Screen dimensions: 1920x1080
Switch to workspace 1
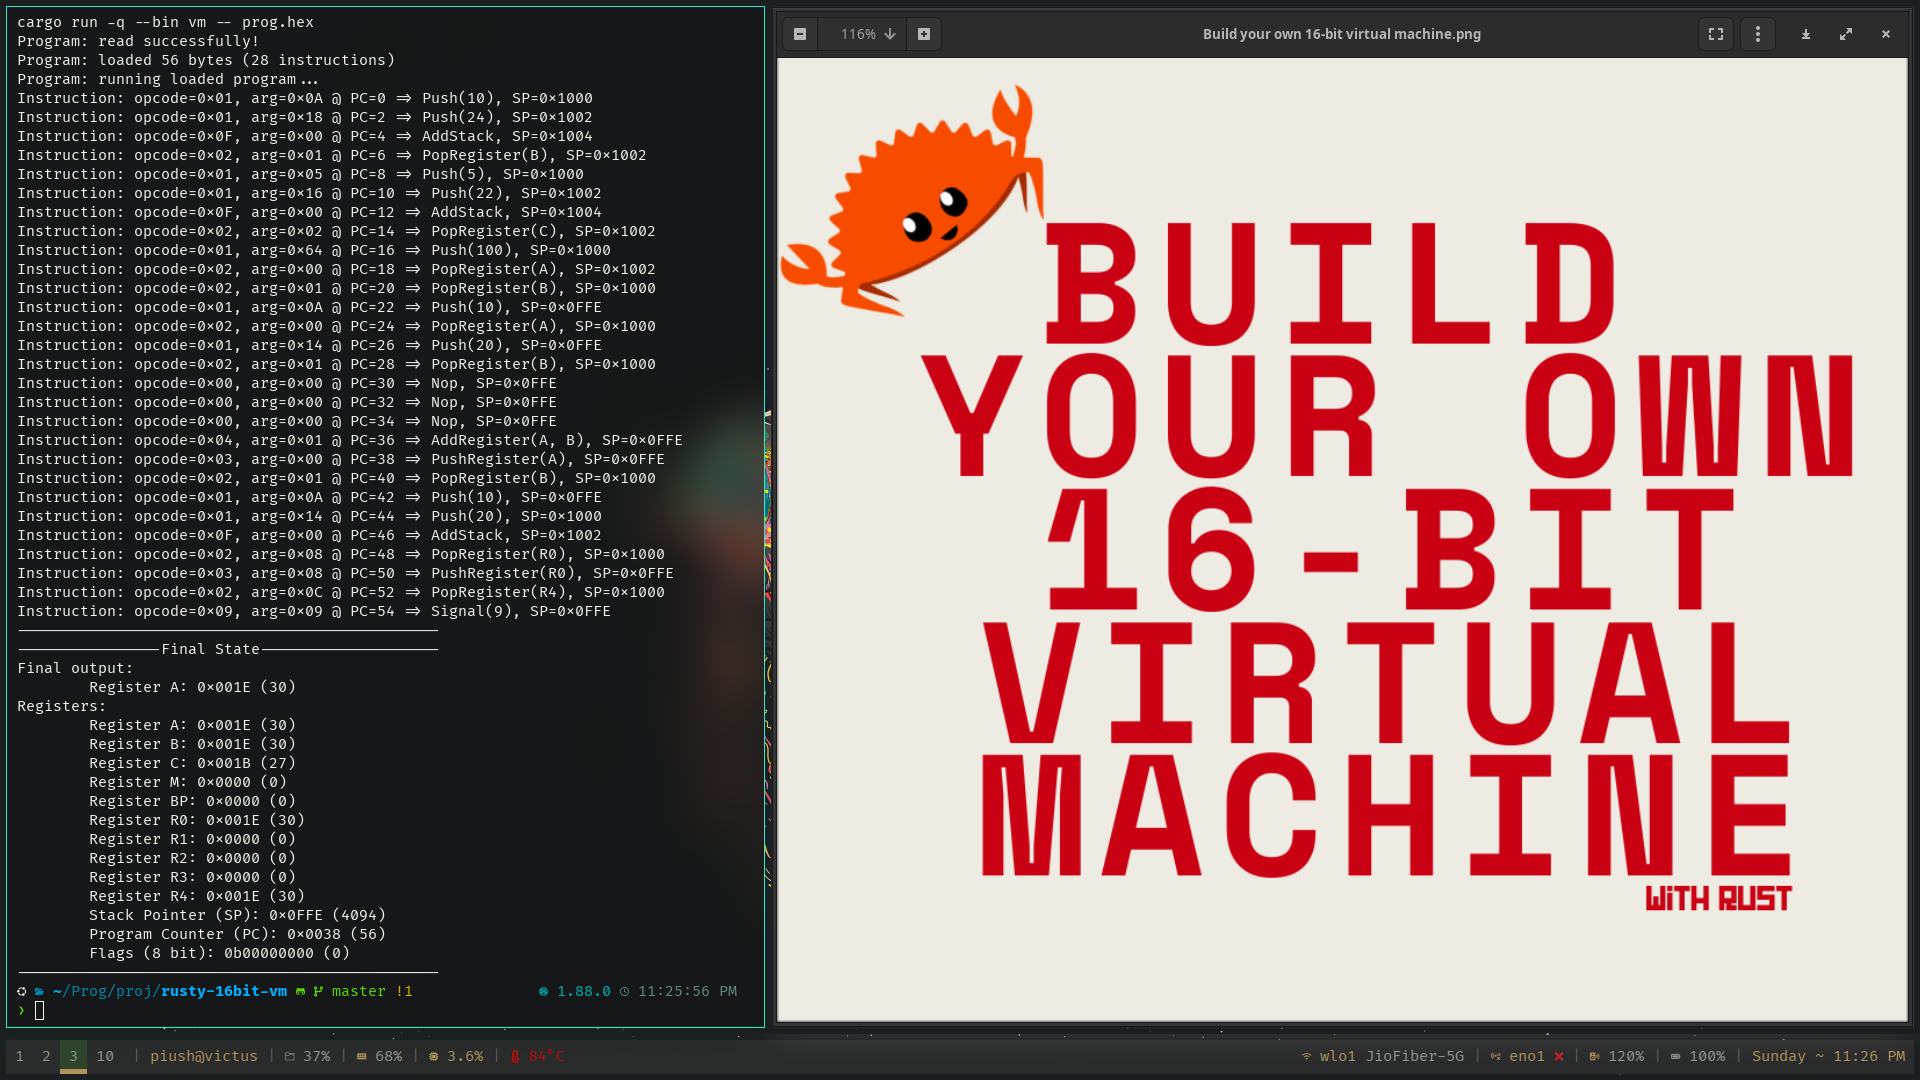click(x=19, y=1056)
